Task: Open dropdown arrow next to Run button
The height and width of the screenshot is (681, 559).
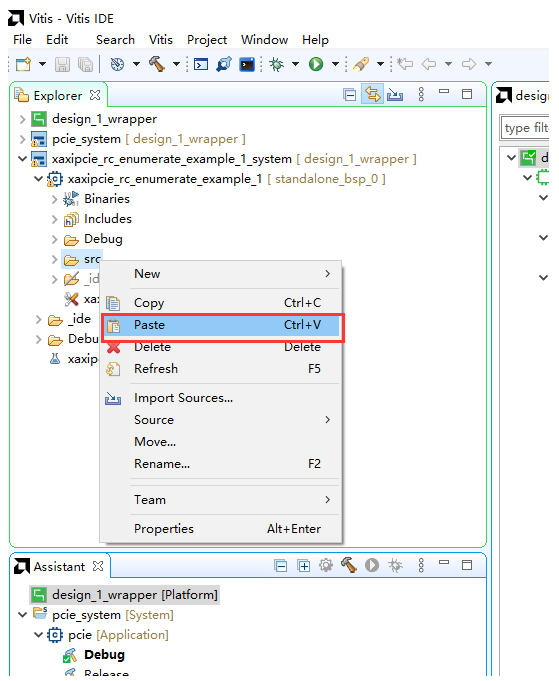Action: pos(335,64)
